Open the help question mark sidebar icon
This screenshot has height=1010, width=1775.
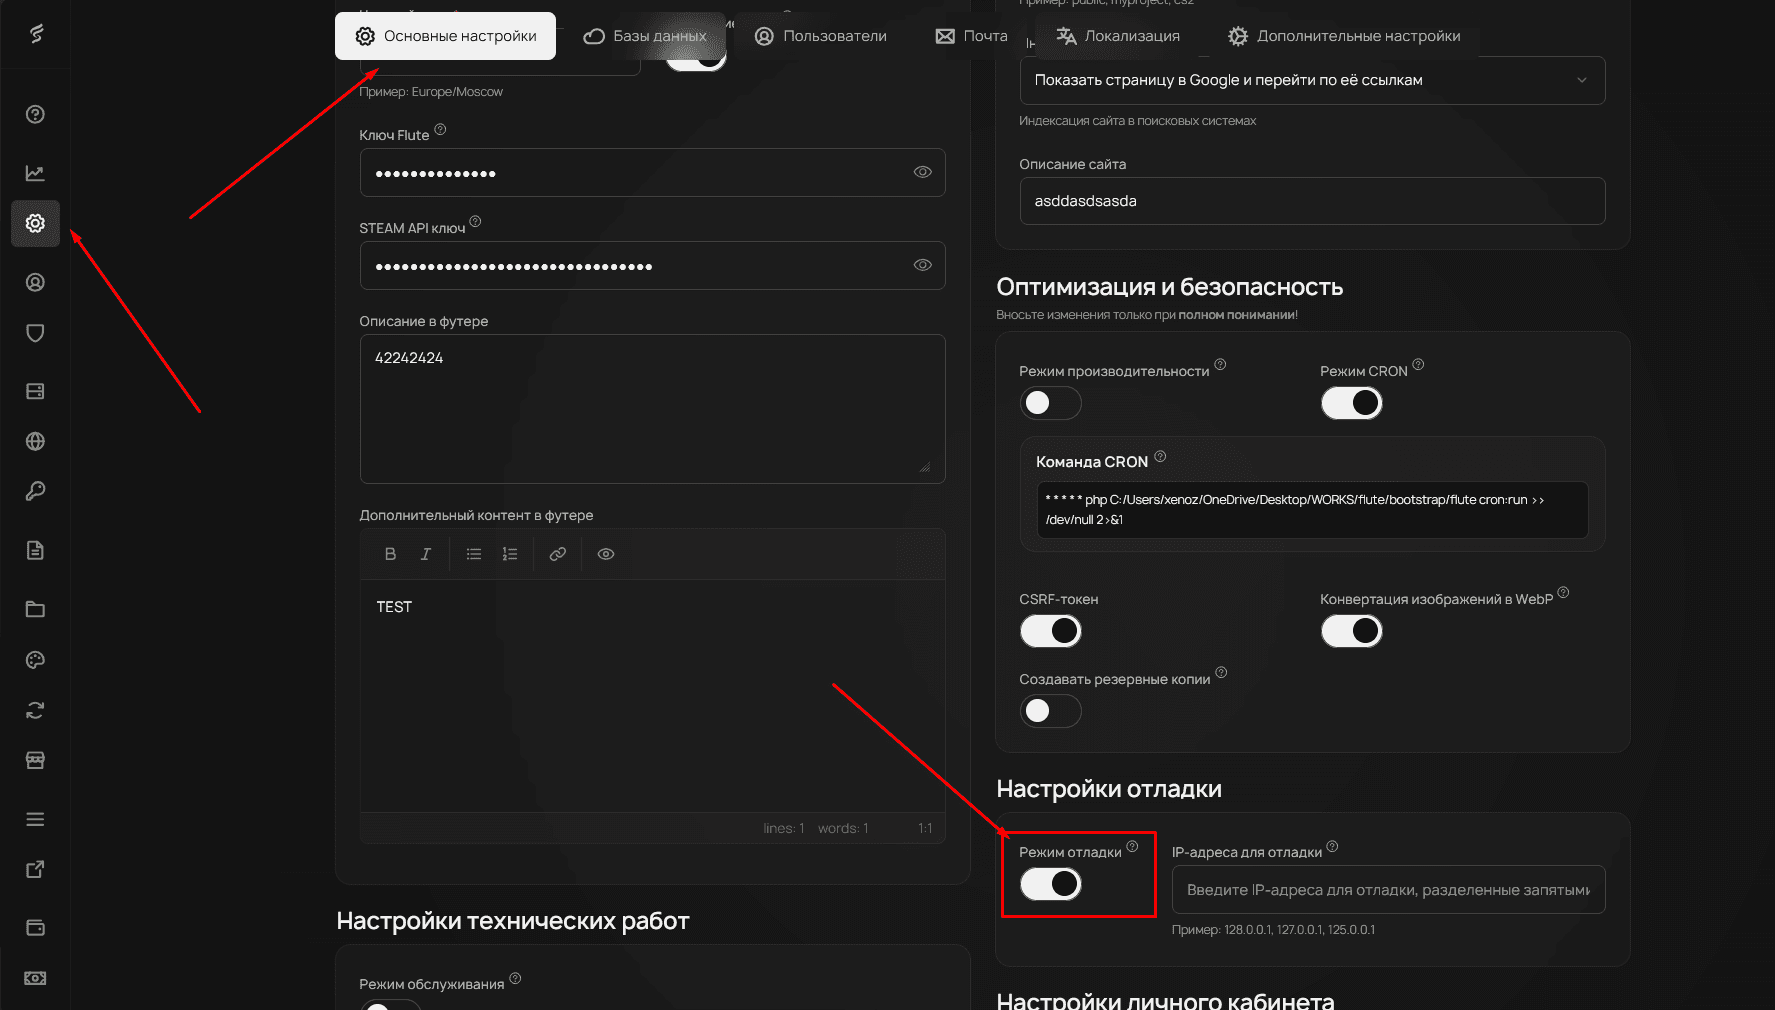coord(35,114)
